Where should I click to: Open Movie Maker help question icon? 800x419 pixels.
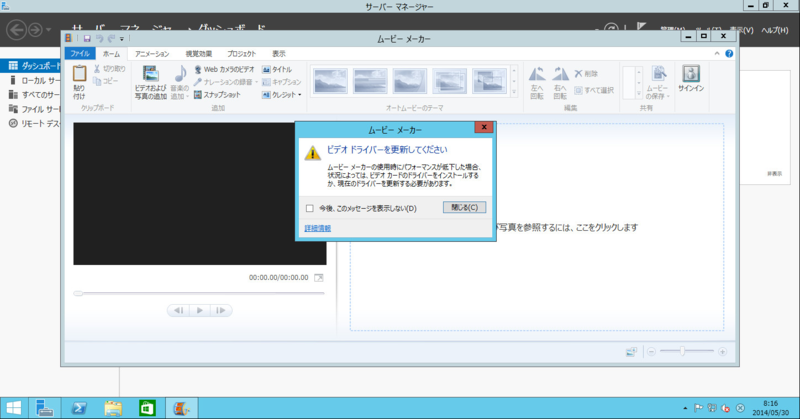pos(729,54)
